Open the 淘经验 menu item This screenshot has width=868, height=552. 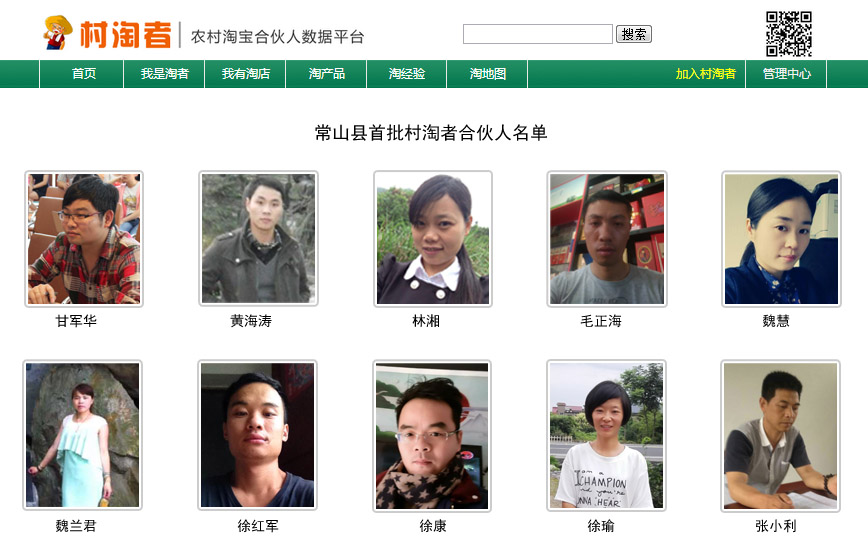tap(406, 74)
